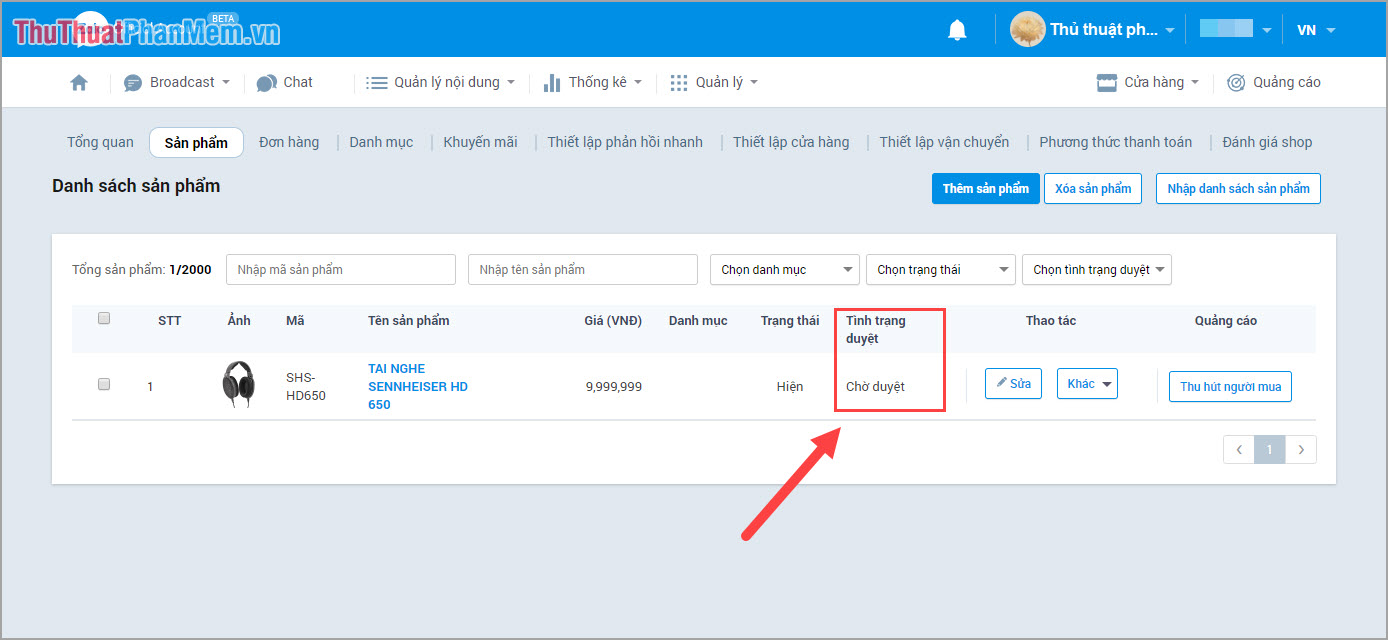Click the headphone product thumbnail image
The width and height of the screenshot is (1388, 640).
(x=239, y=383)
